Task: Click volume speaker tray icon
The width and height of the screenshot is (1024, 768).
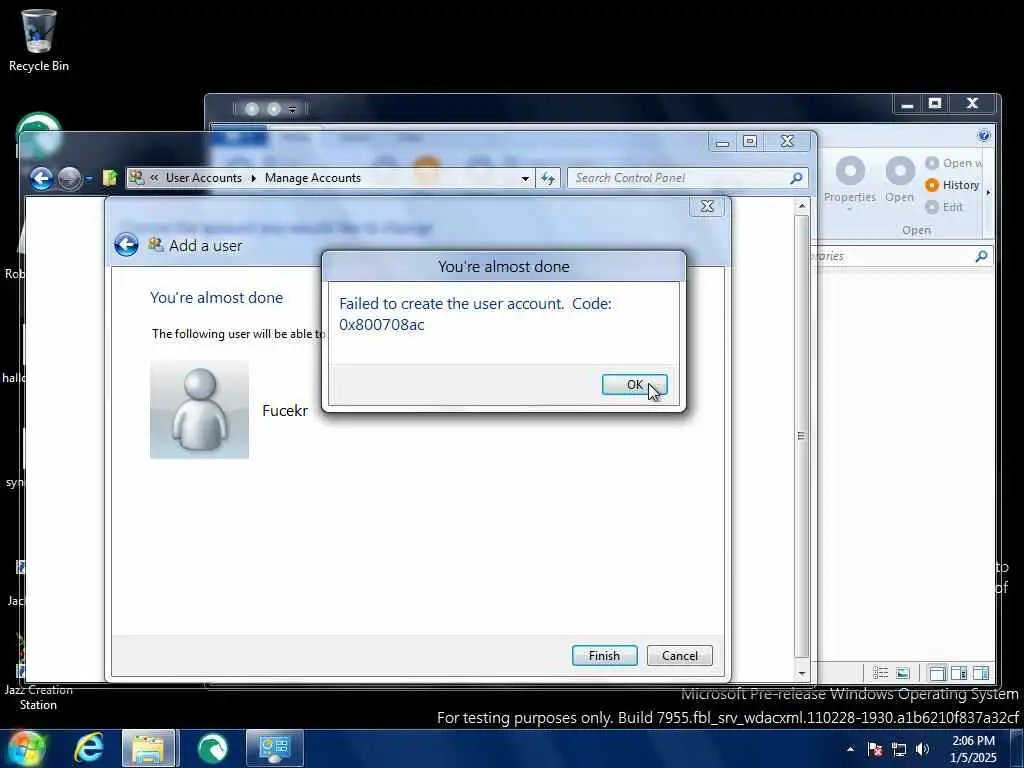Action: point(922,749)
